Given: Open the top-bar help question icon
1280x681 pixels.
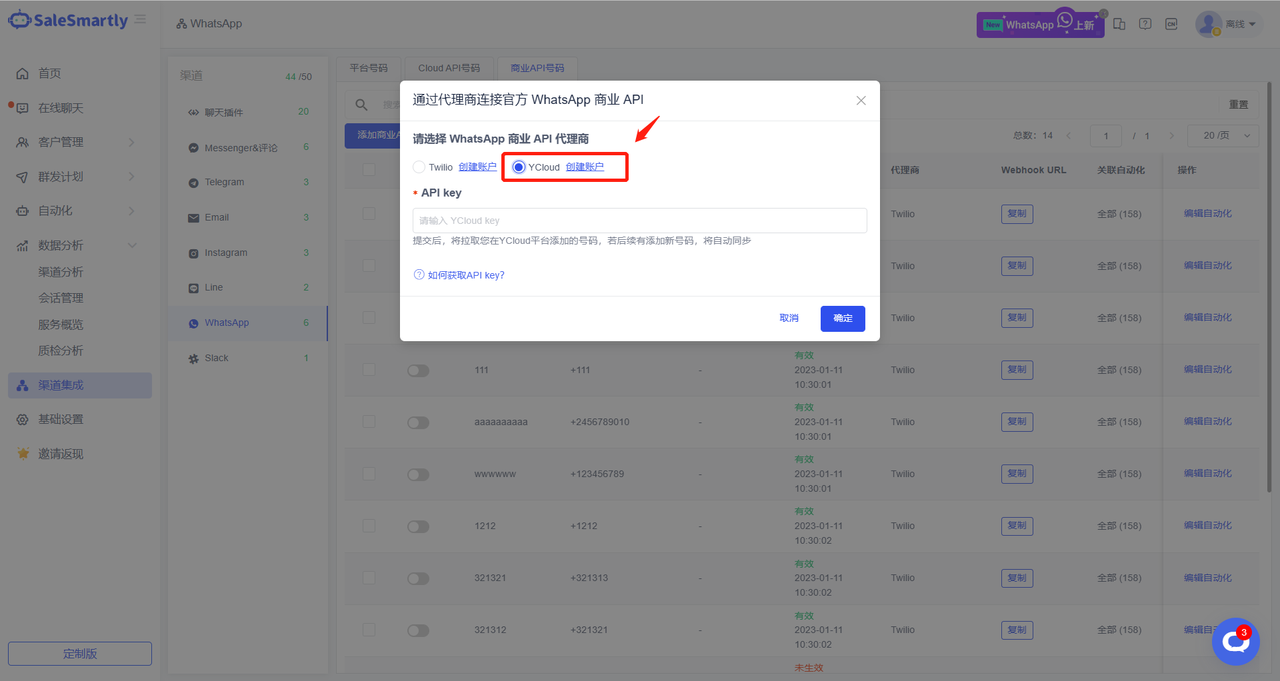Looking at the screenshot, I should click(1145, 24).
